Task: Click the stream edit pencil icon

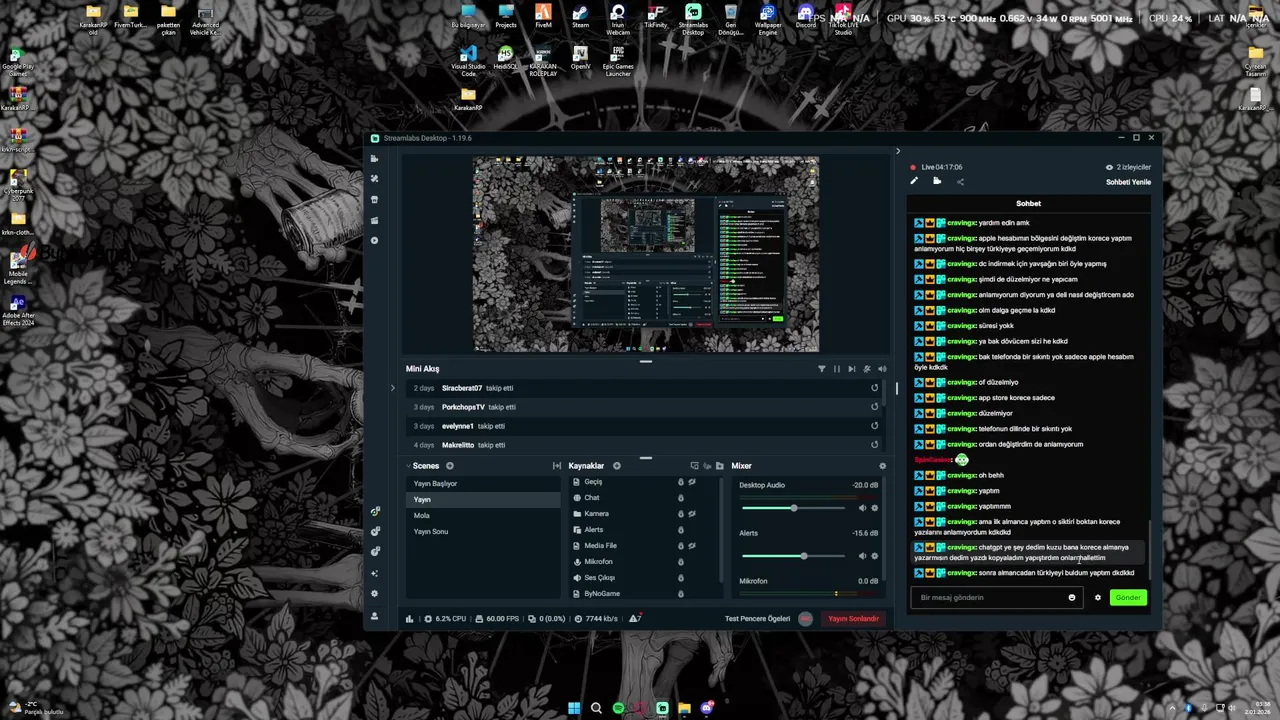Action: click(914, 181)
